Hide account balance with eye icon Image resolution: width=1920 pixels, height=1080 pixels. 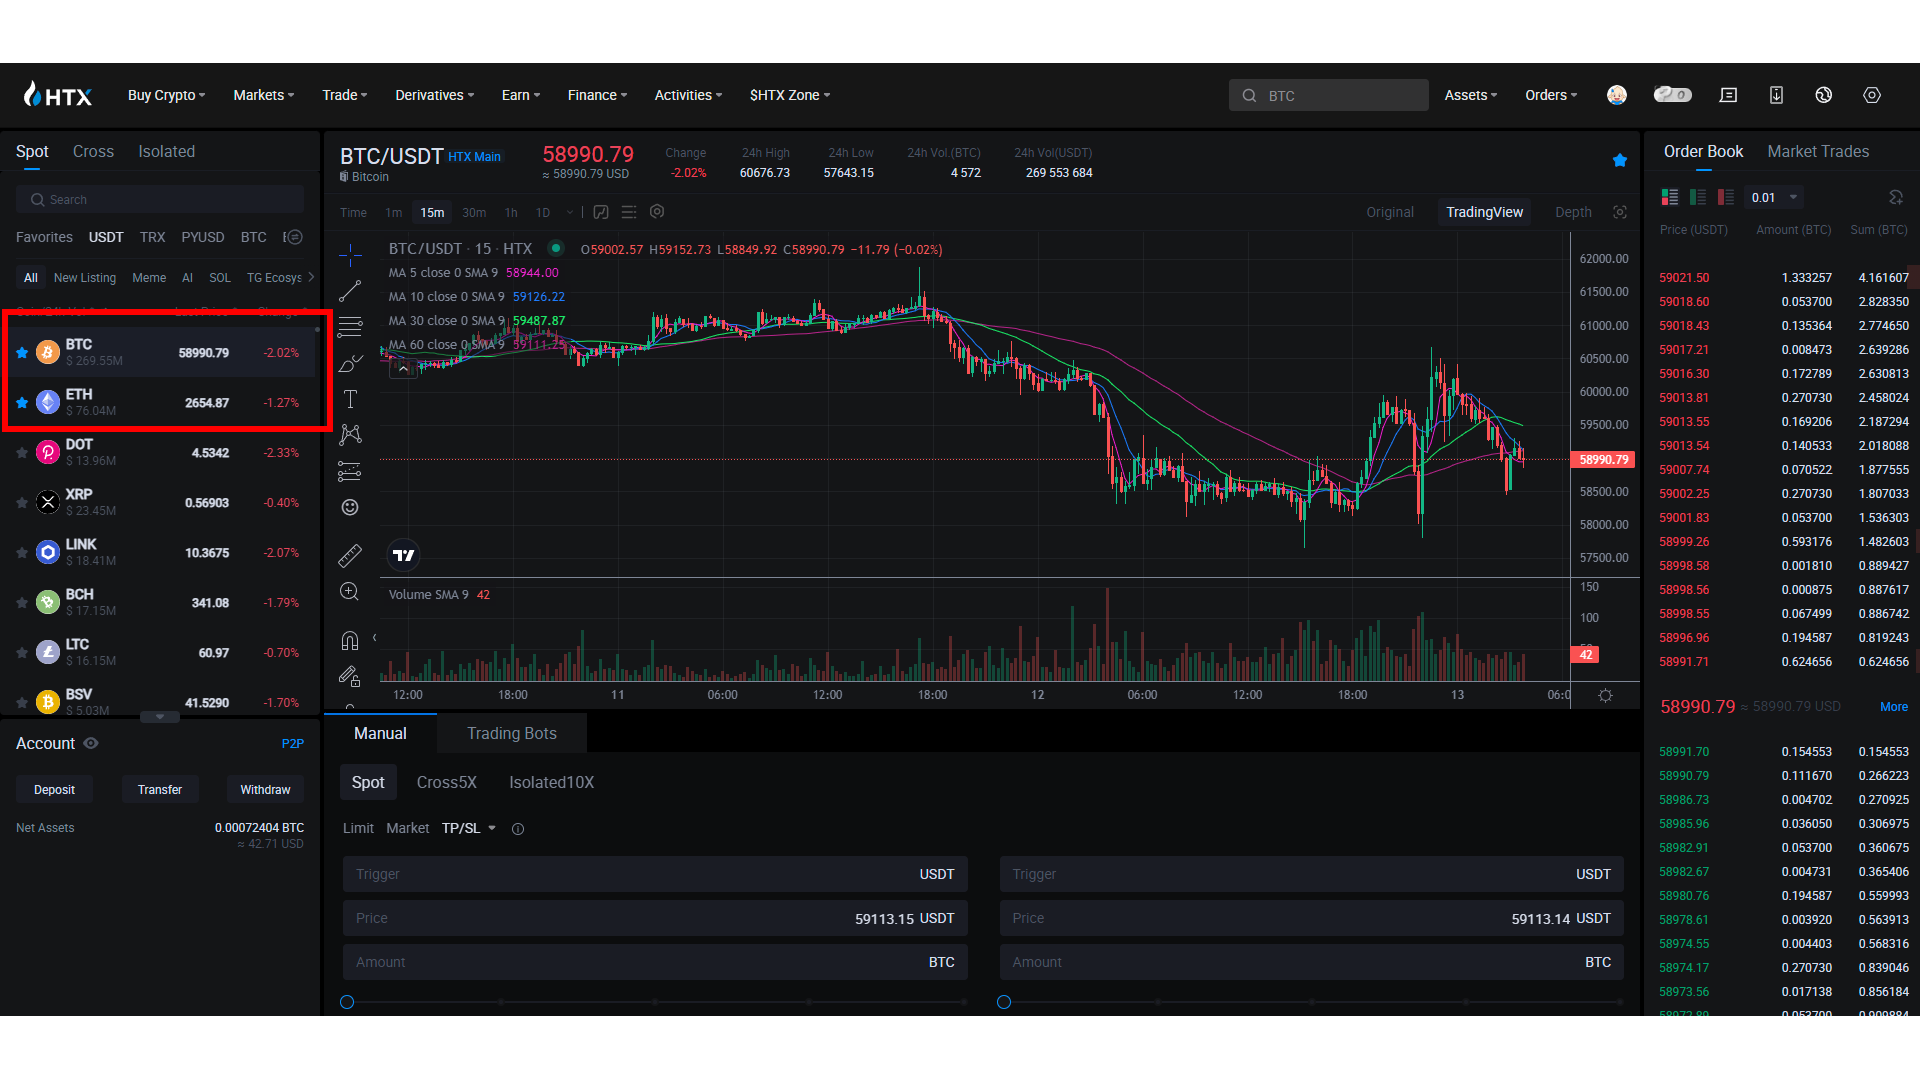(x=91, y=743)
